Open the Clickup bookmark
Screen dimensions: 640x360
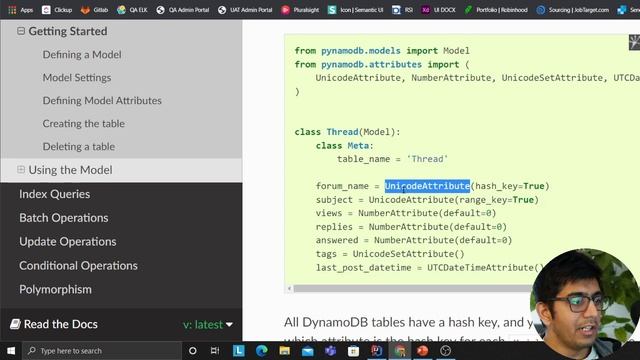57,9
